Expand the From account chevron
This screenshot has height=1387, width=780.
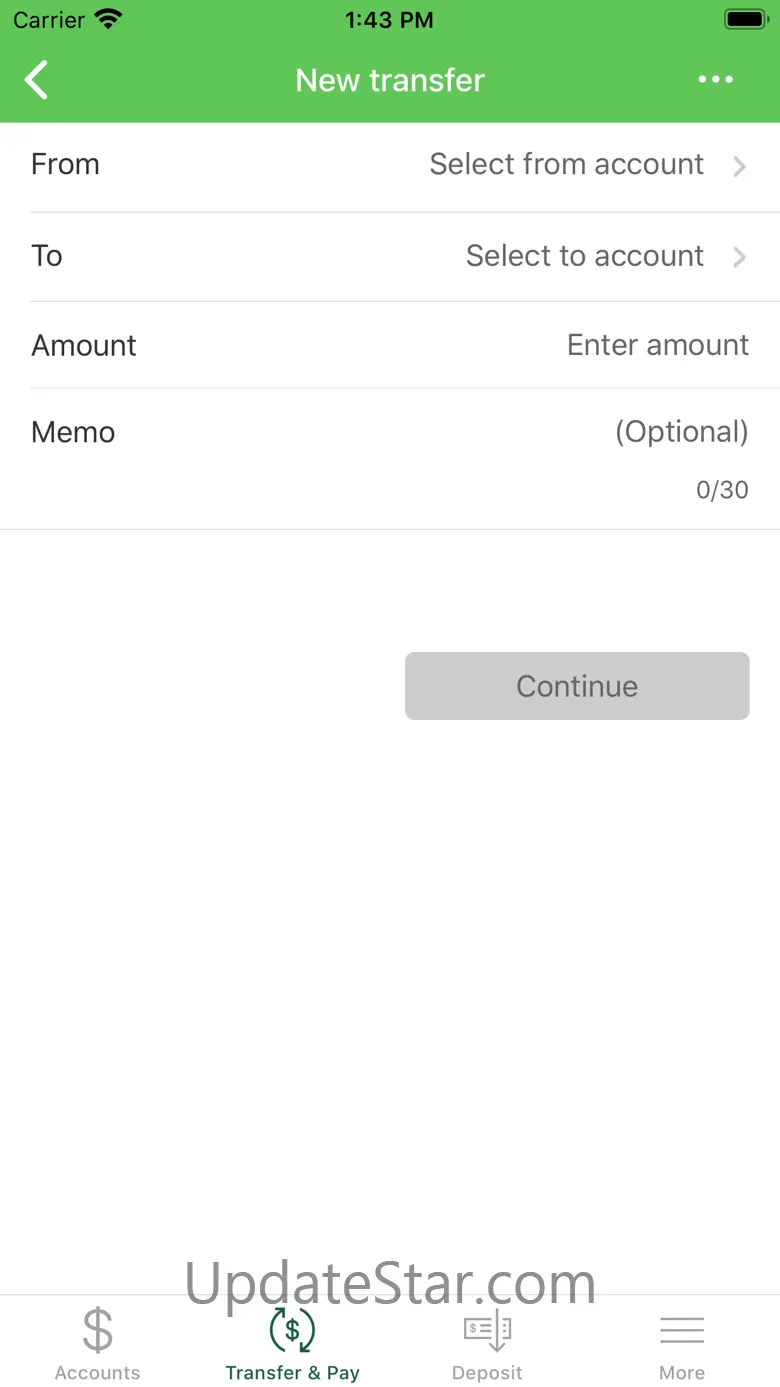tap(740, 166)
